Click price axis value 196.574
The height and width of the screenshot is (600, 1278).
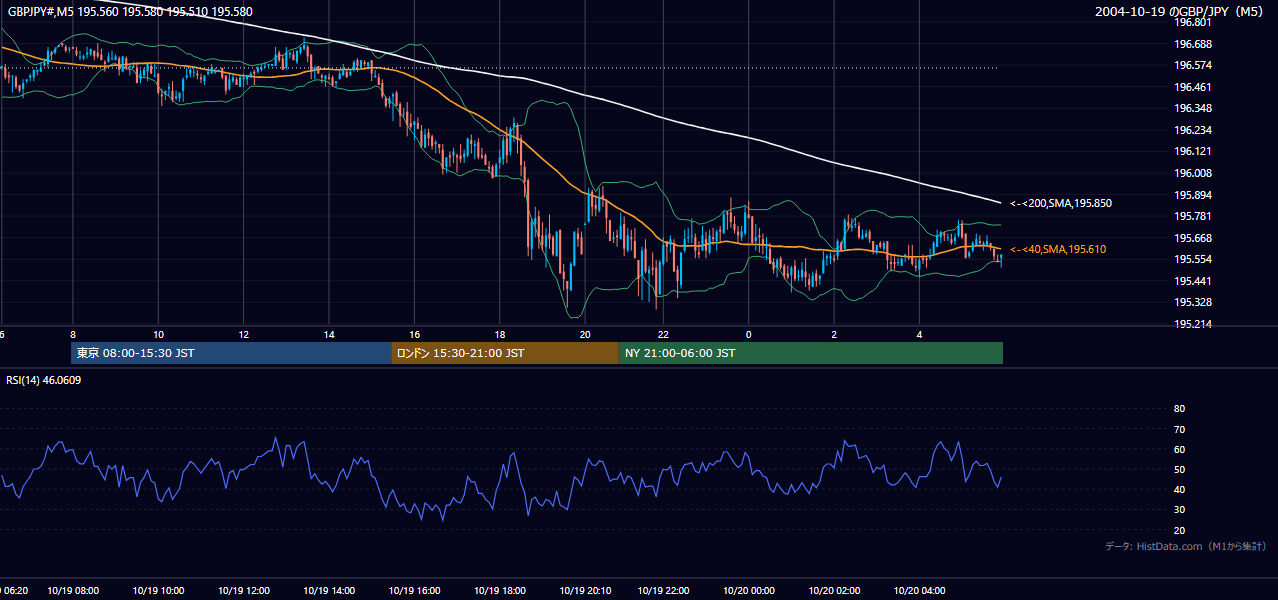1192,65
